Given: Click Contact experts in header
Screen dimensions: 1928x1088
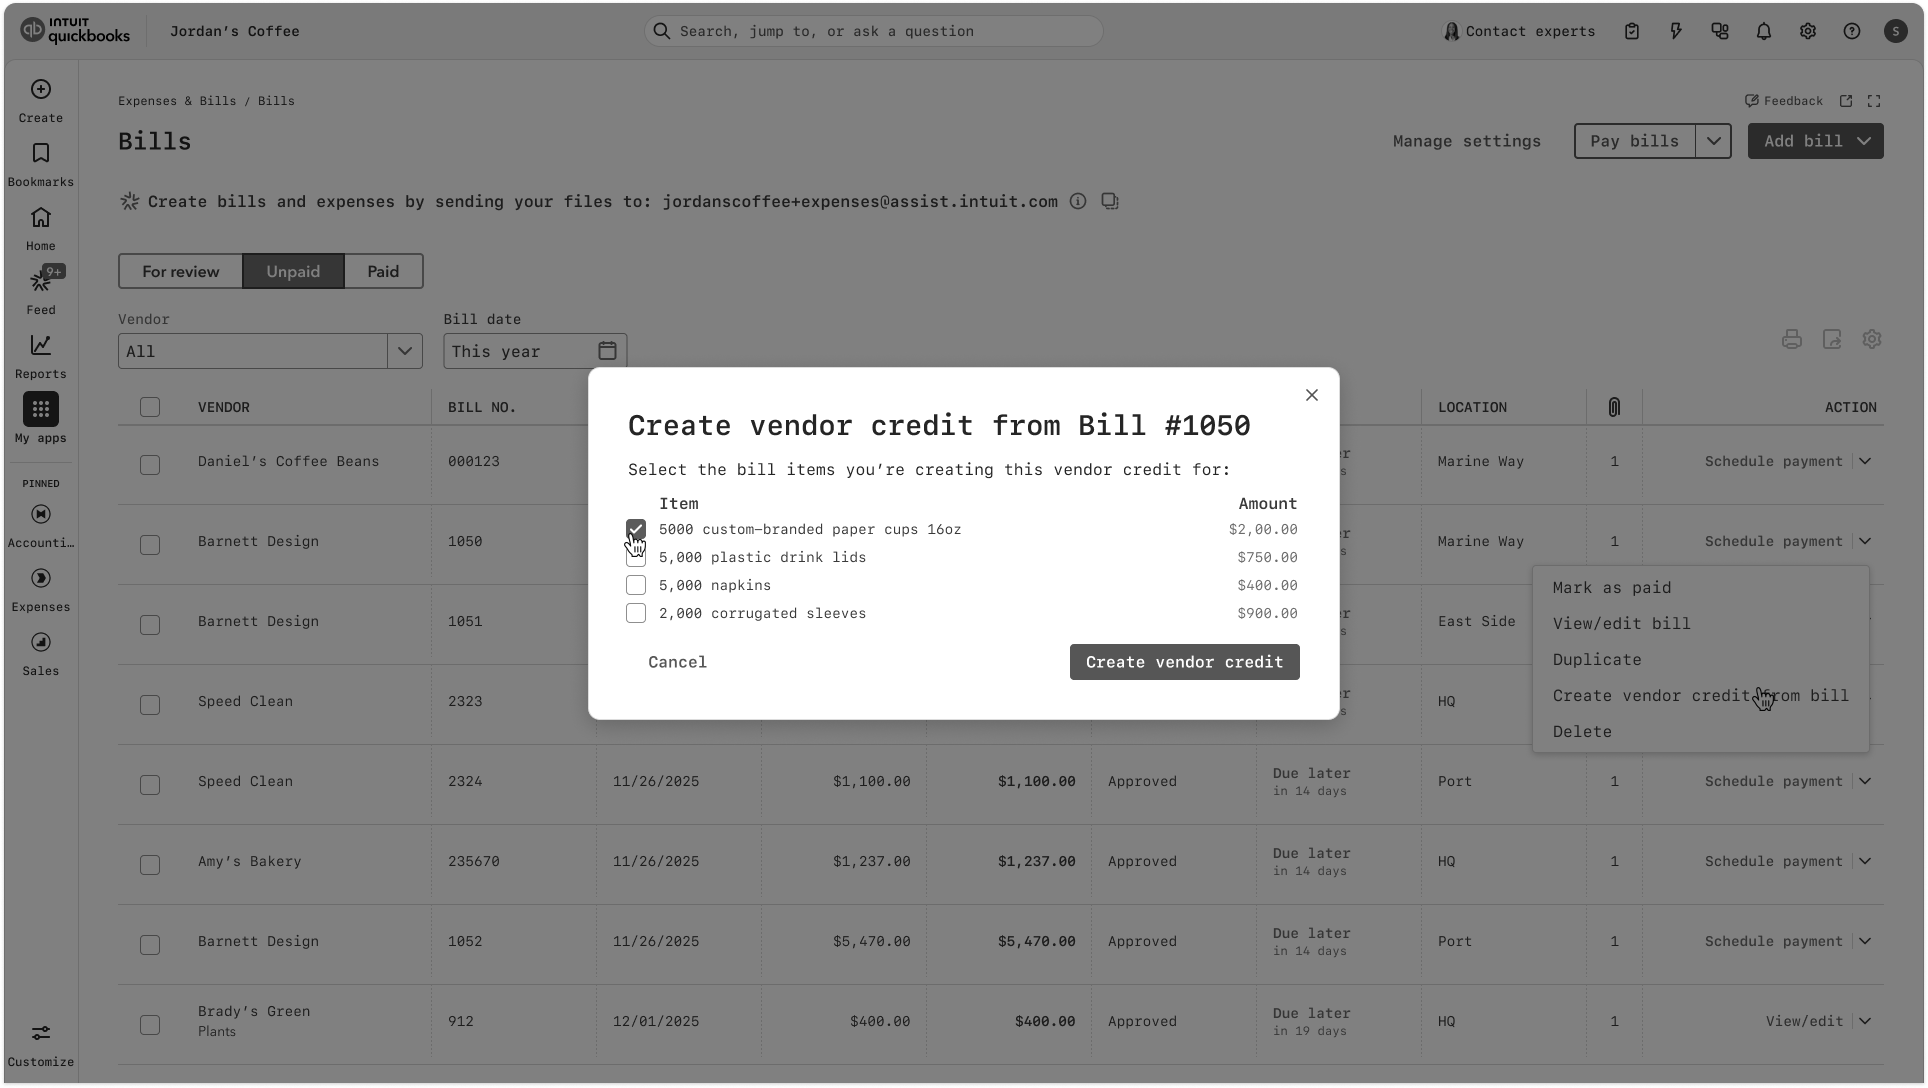Looking at the screenshot, I should (1519, 31).
